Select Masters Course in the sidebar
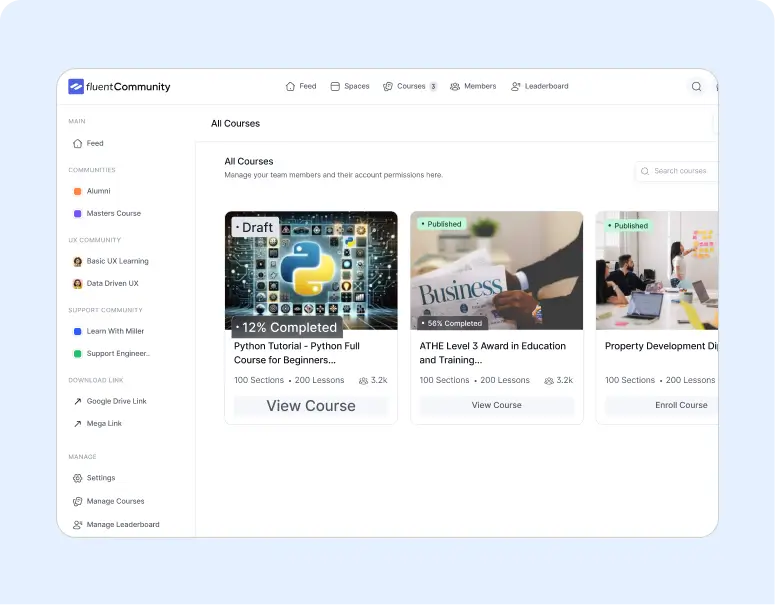Screen dimensions: 775x605 [113, 213]
